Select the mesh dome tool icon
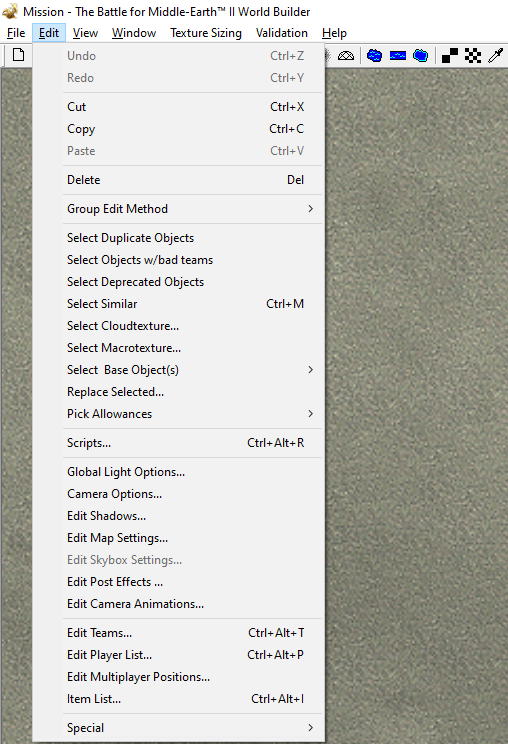508x744 pixels. click(346, 56)
